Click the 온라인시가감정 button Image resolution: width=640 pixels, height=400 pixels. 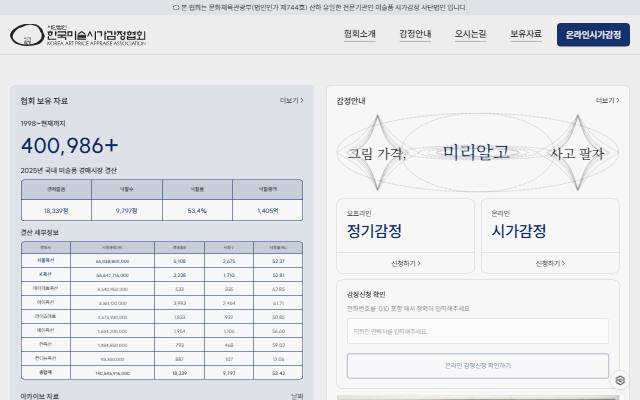[x=593, y=35]
